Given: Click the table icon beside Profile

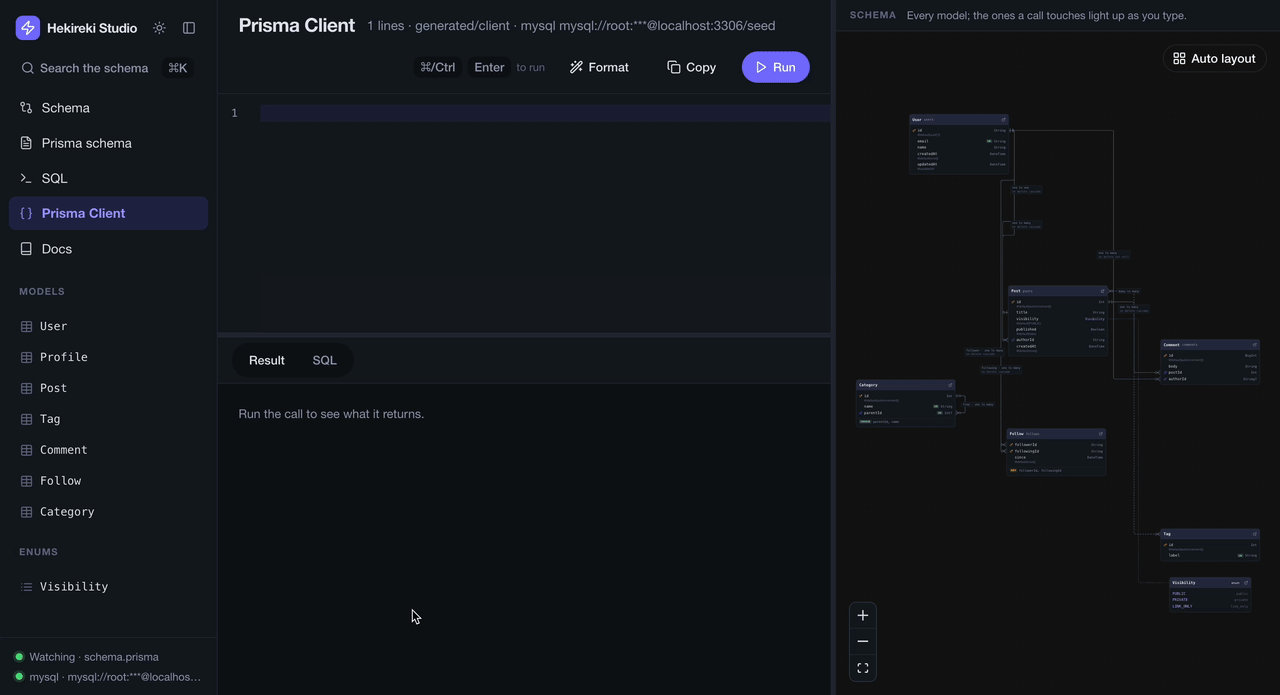Looking at the screenshot, I should point(27,357).
